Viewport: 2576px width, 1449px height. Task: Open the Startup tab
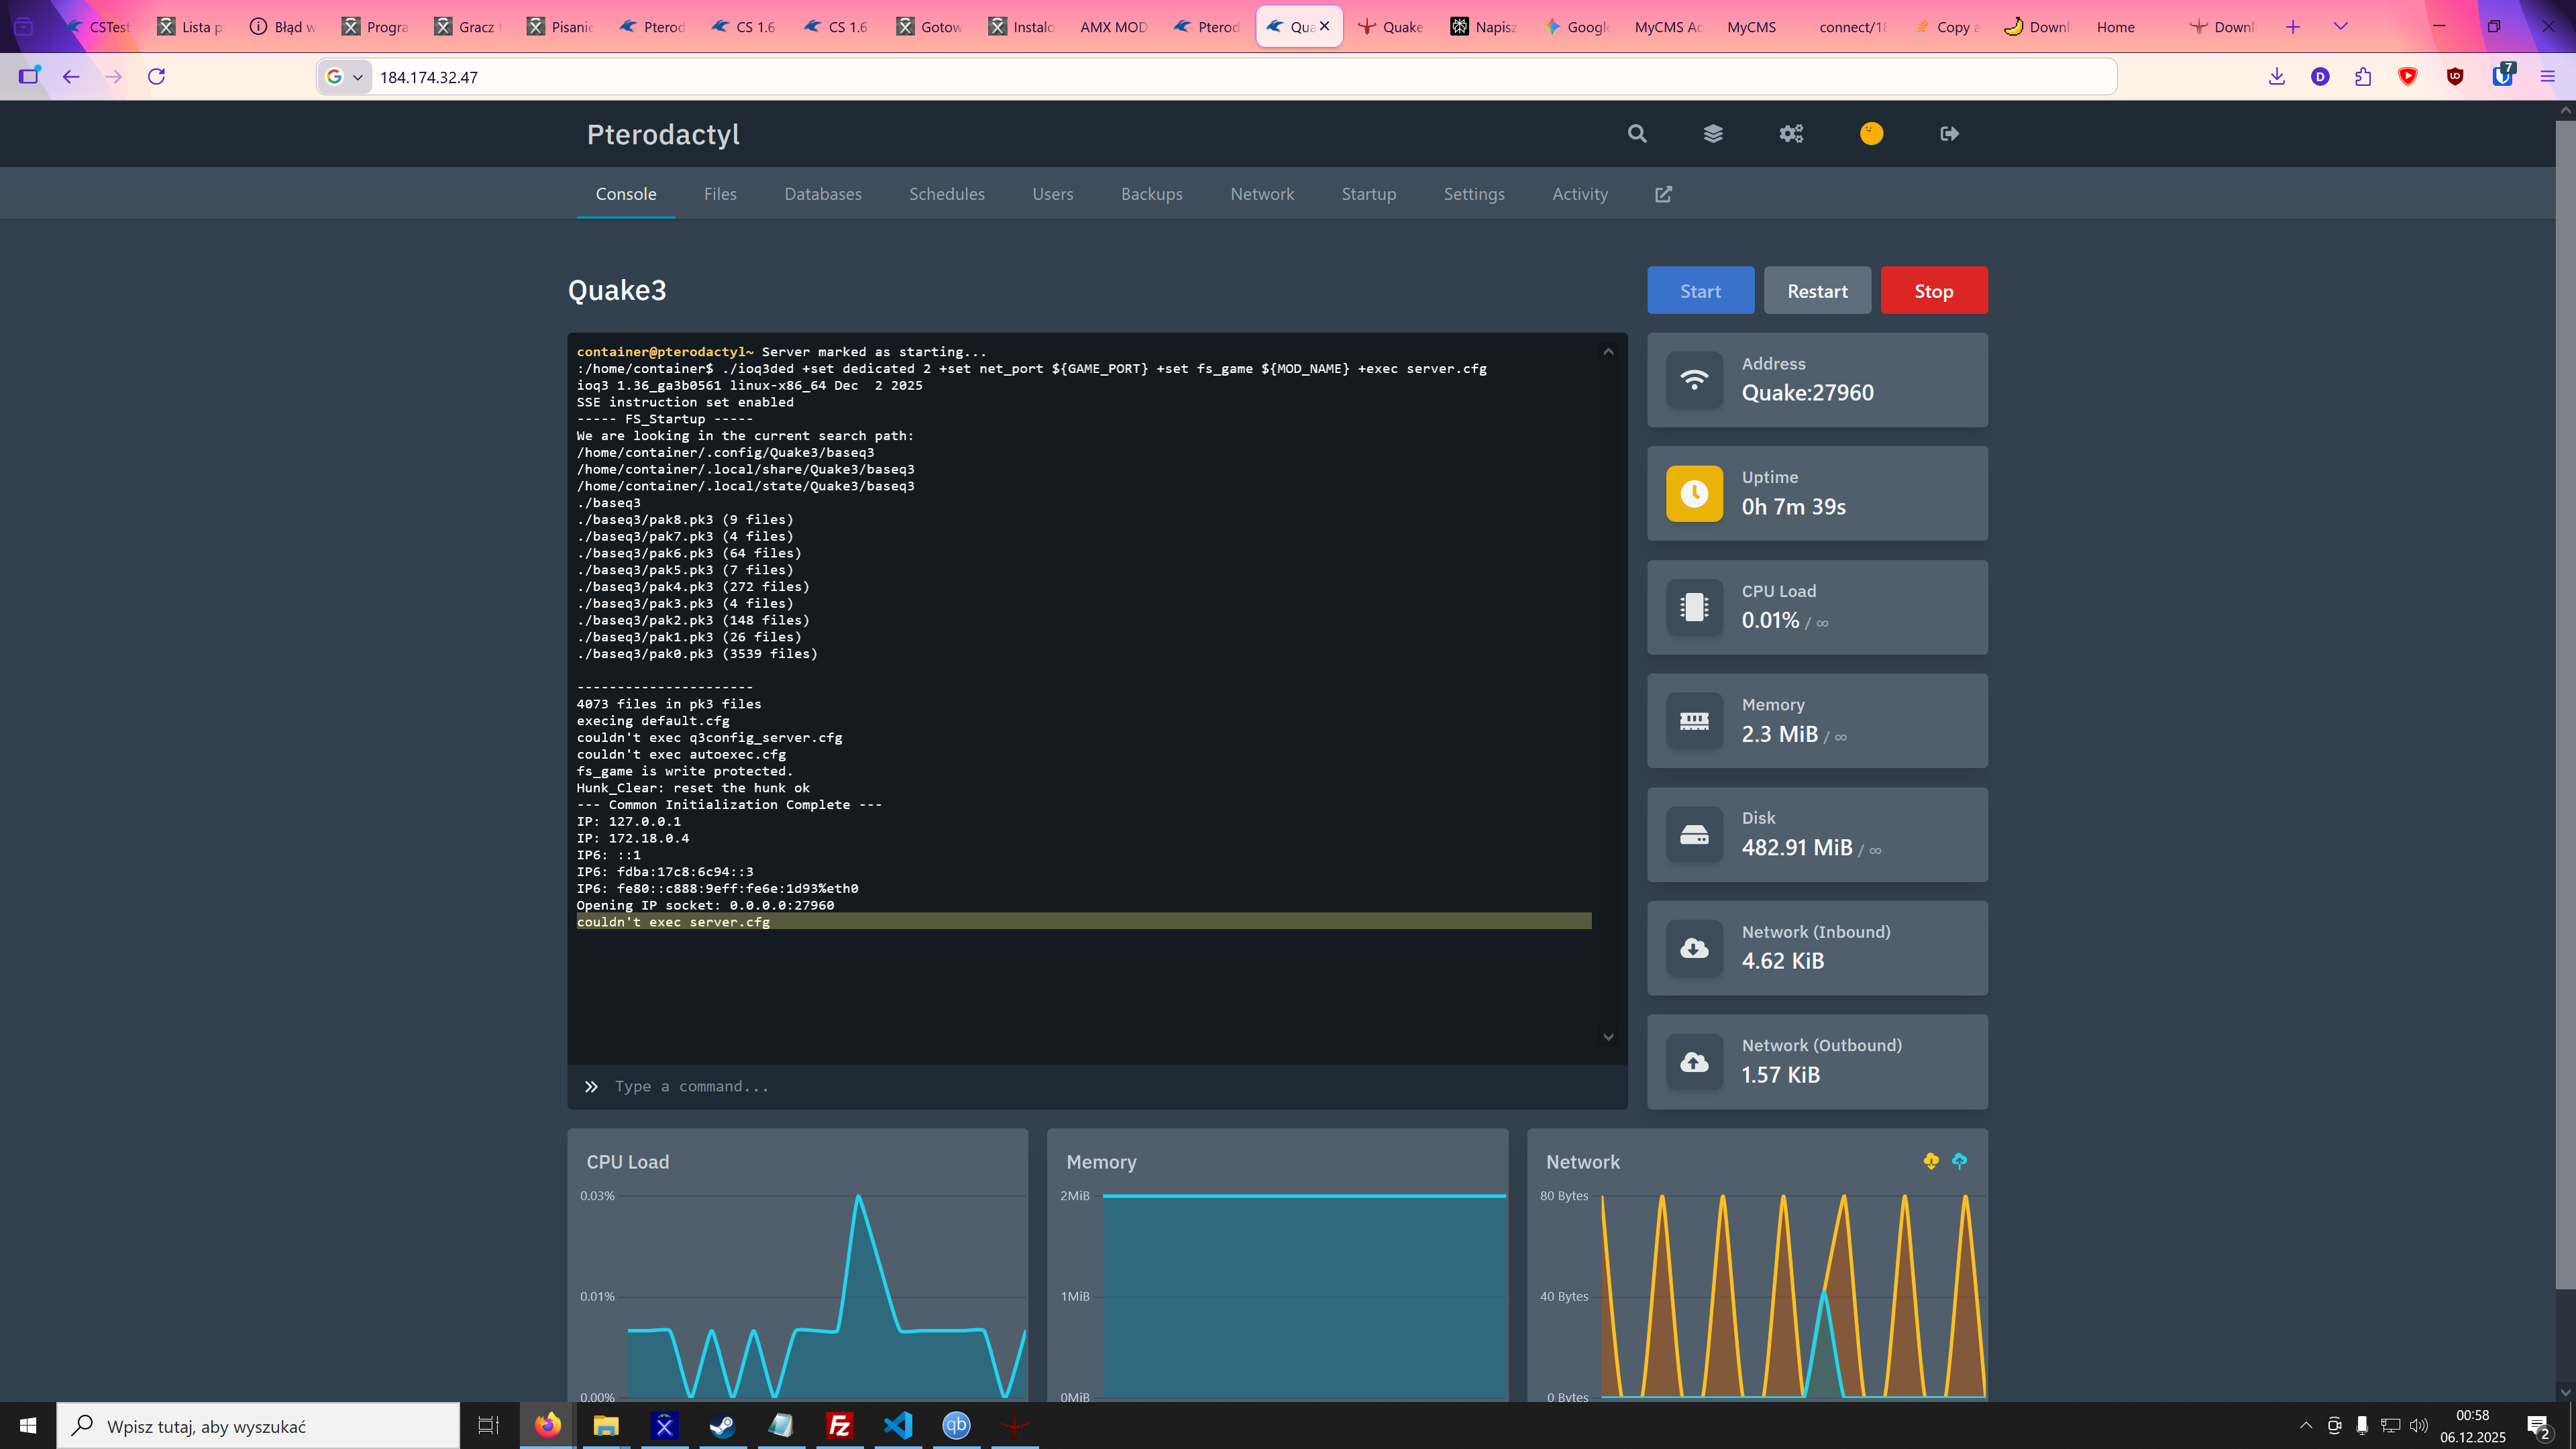[x=1368, y=194]
